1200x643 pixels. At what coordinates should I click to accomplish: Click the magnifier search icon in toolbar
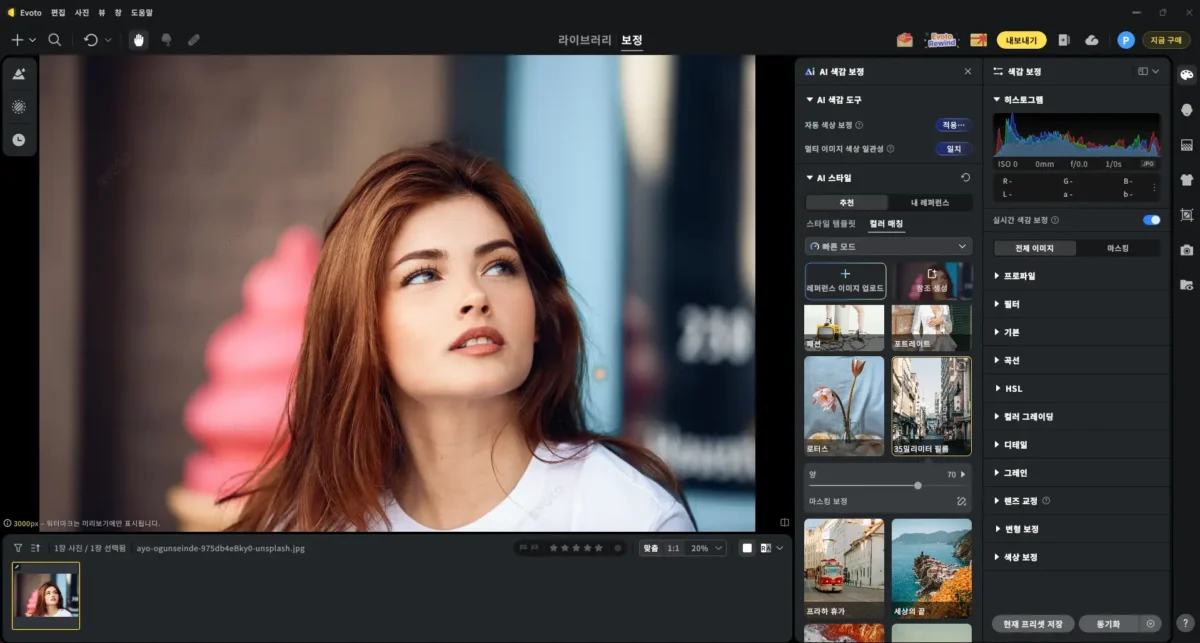[55, 40]
